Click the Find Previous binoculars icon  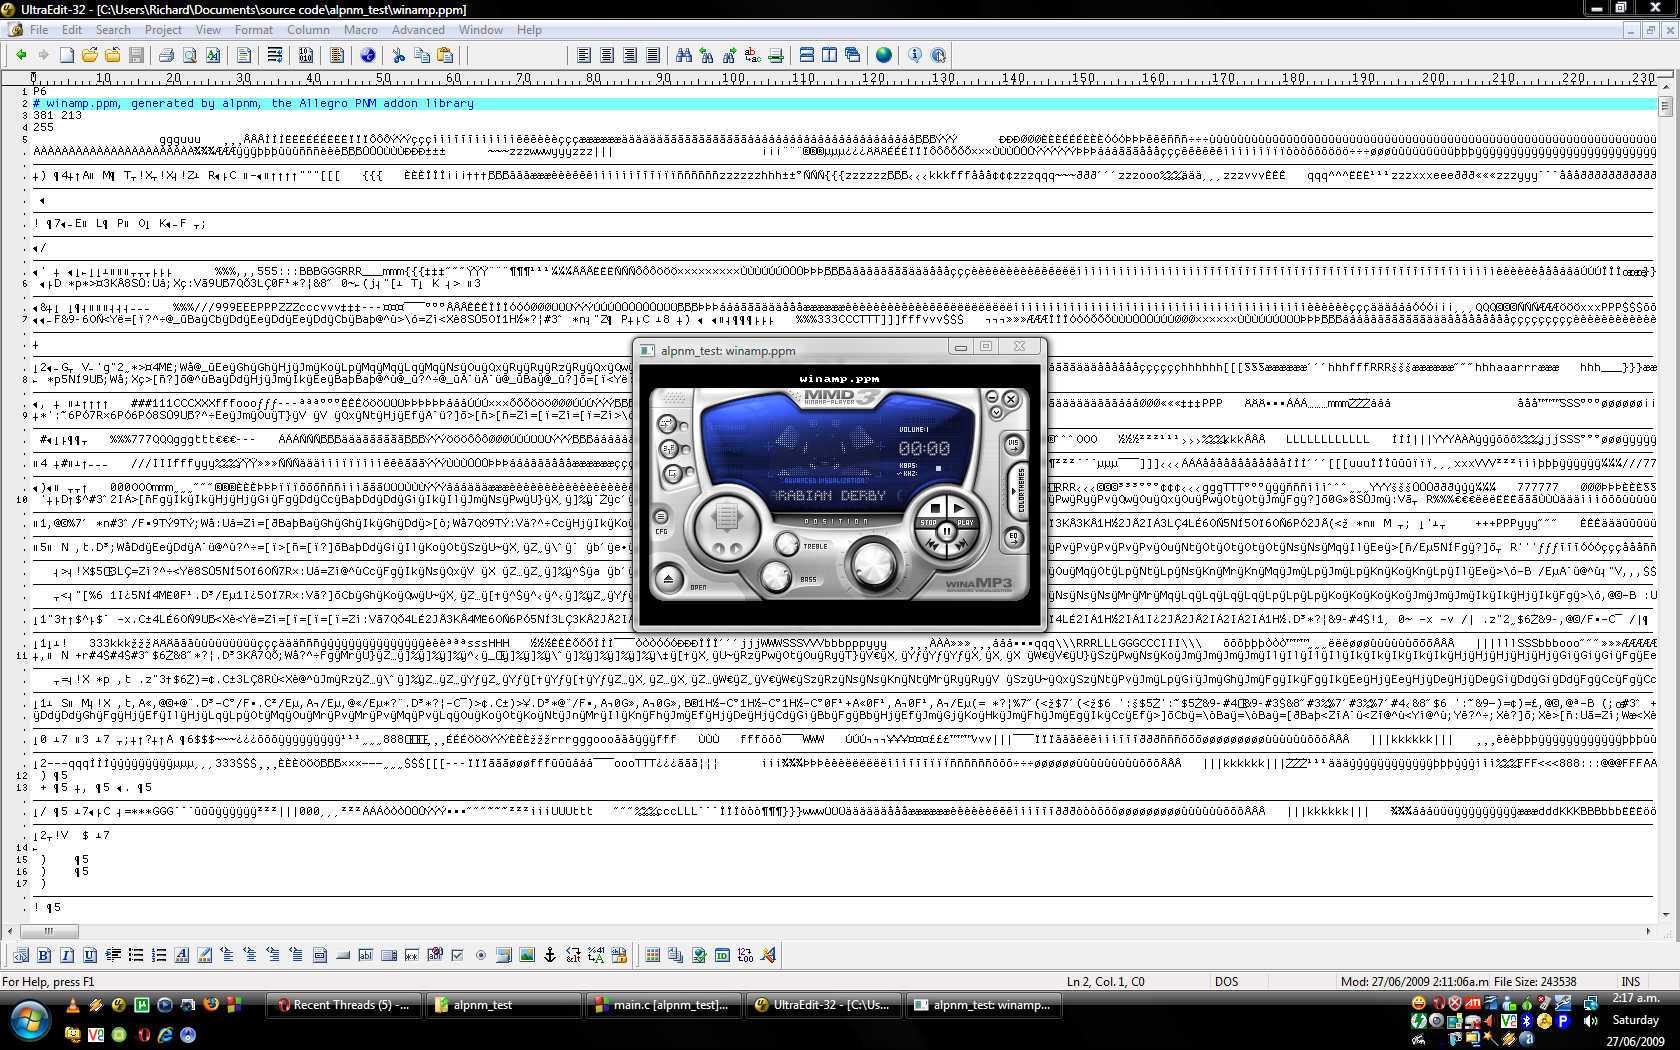707,55
